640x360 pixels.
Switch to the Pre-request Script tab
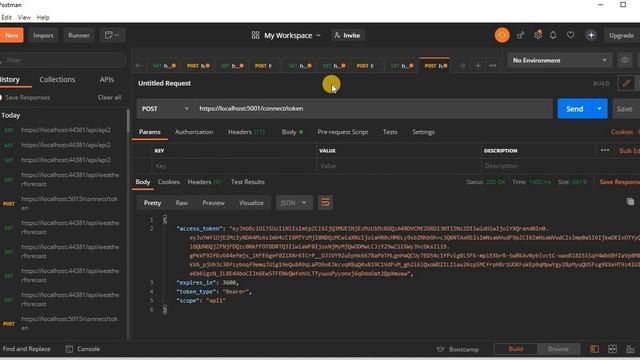(x=342, y=132)
